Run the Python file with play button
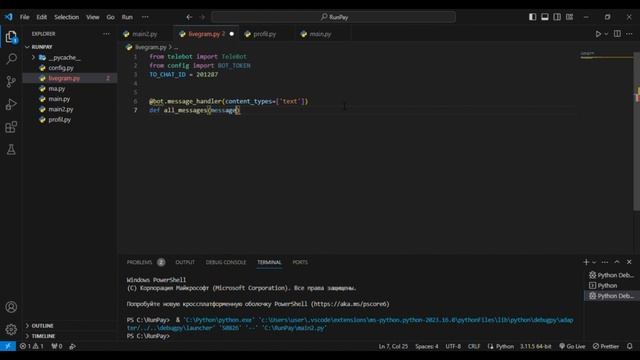Image resolution: width=640 pixels, height=360 pixels. 598,34
